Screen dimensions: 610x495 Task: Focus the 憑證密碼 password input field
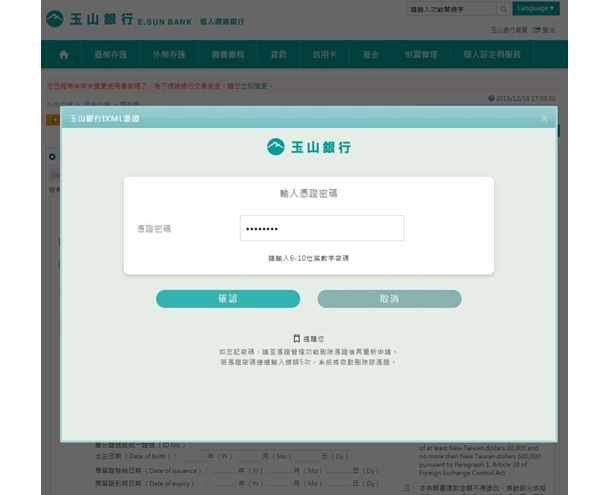[322, 228]
